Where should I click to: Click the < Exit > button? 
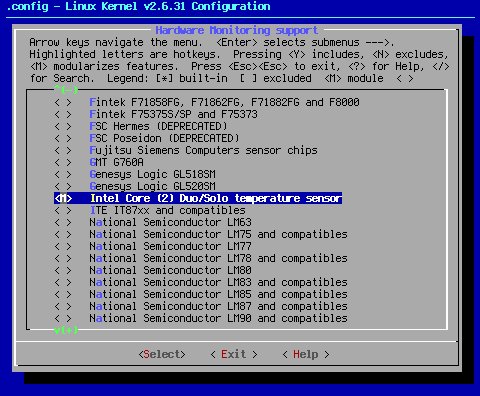point(234,354)
